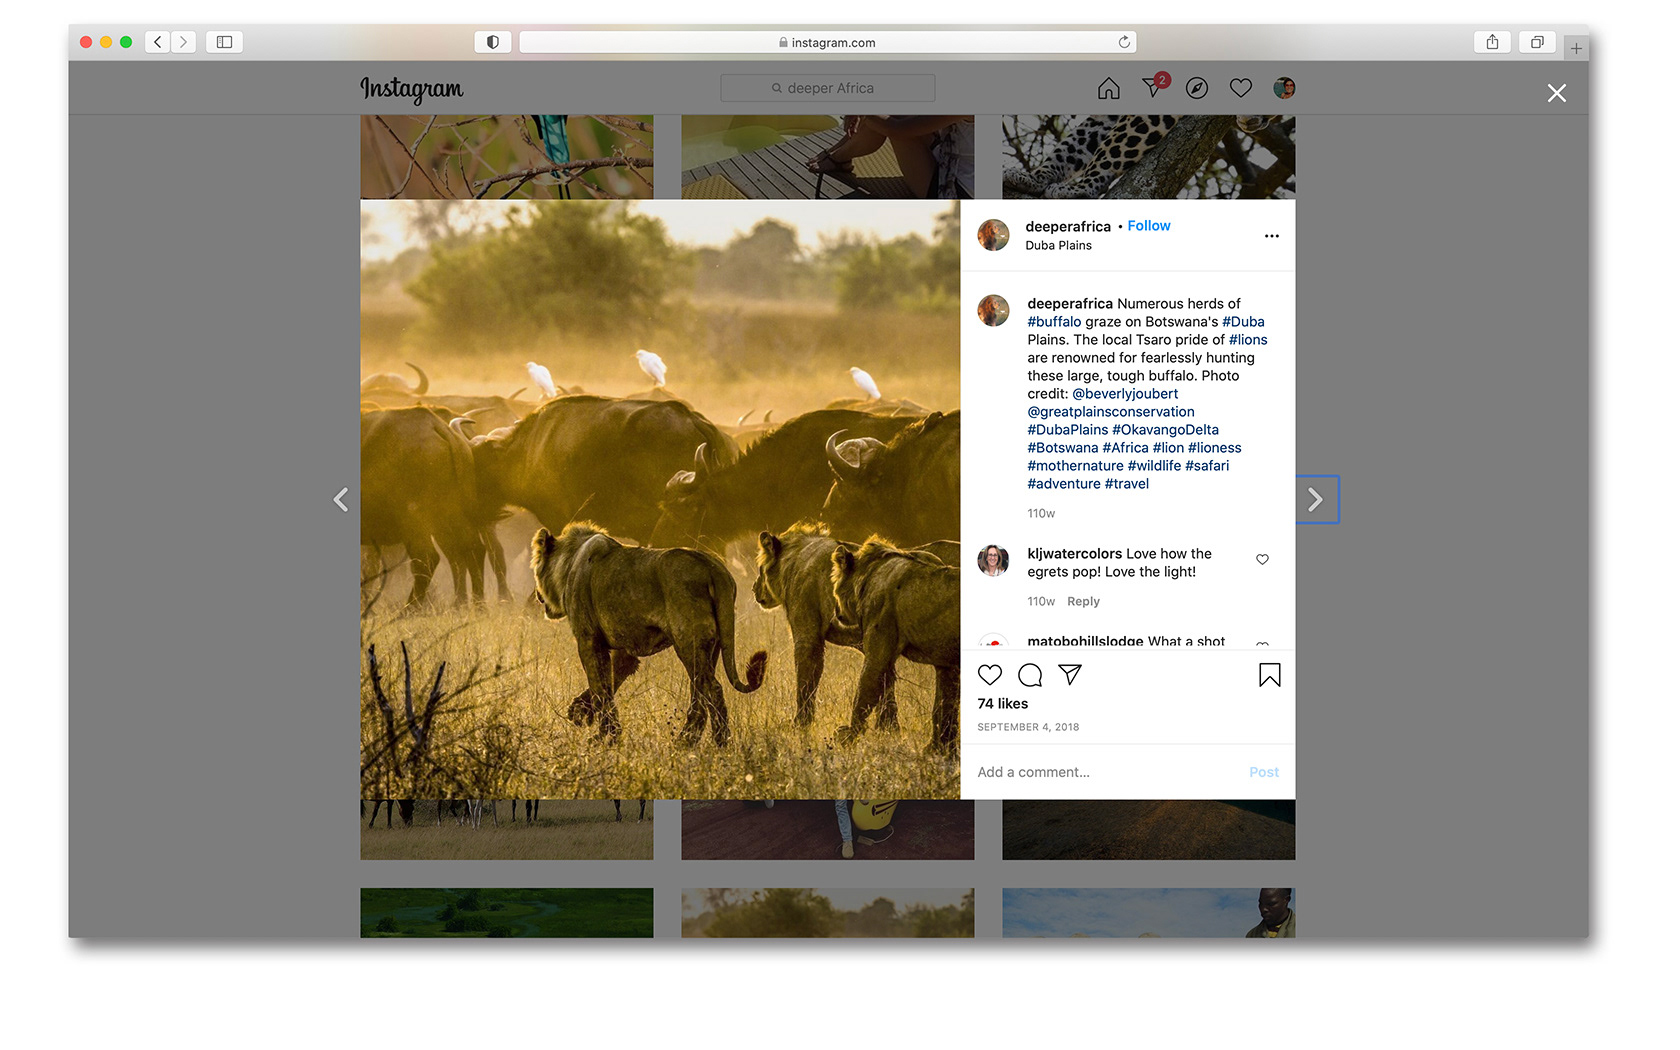Open #wildlife hashtag
The image size is (1680, 1050).
(1154, 466)
